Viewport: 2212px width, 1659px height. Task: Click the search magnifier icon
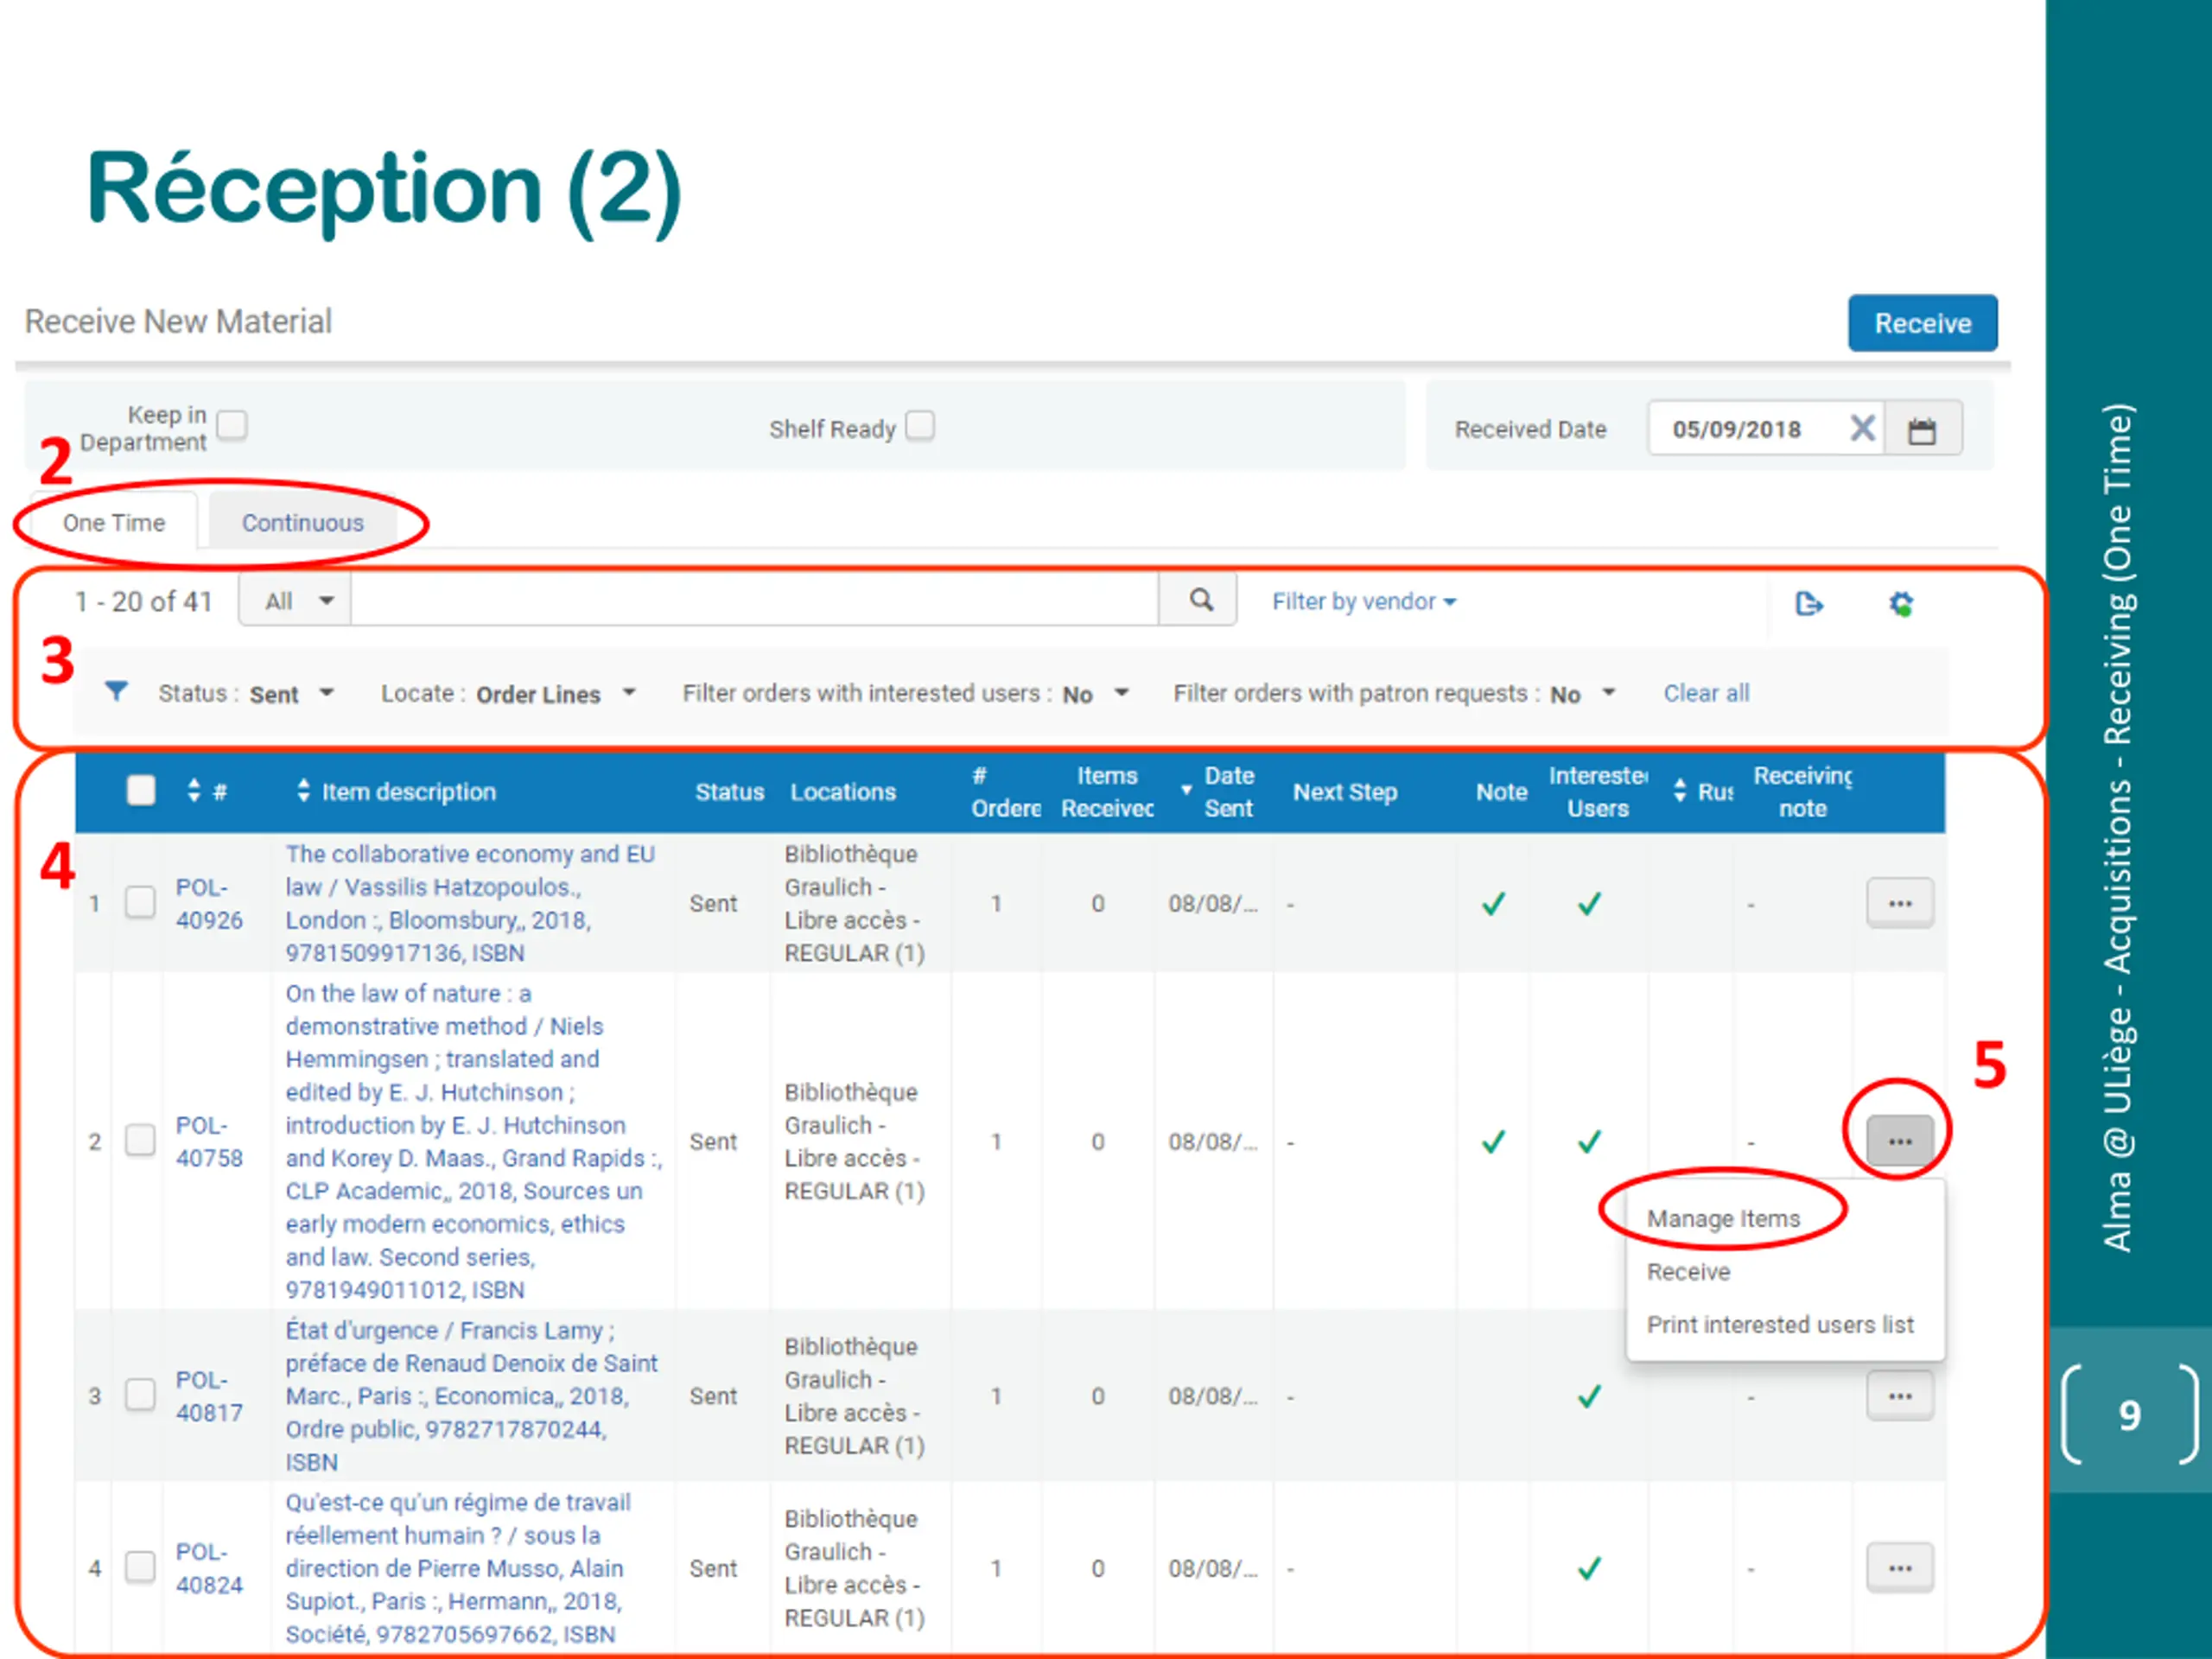coord(1200,600)
